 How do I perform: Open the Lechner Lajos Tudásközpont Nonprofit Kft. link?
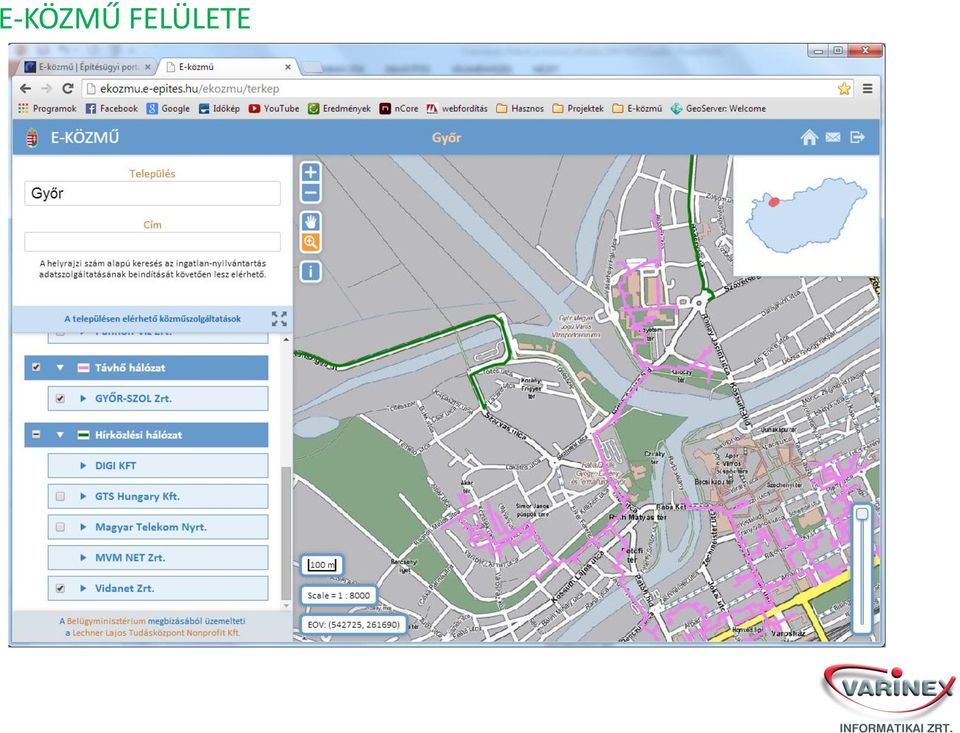pyautogui.click(x=156, y=633)
